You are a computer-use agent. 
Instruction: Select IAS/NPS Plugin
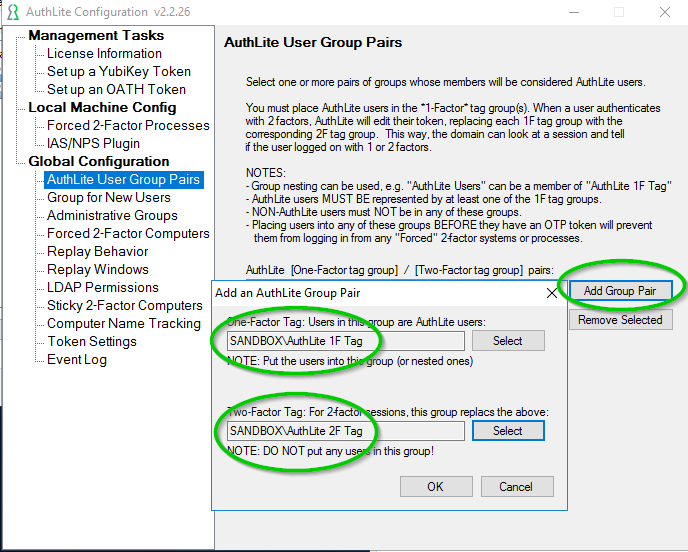(x=93, y=143)
